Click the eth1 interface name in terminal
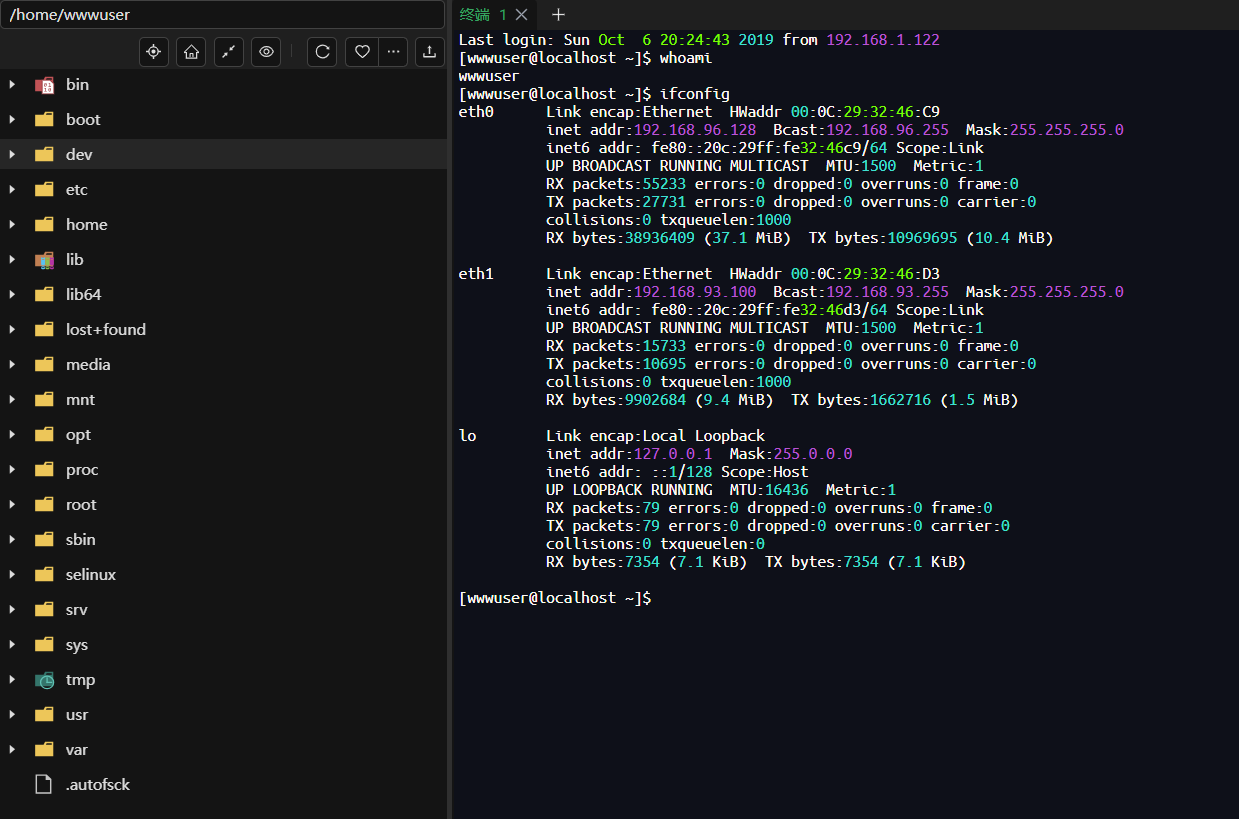Screen dimensions: 1239x819 coord(476,274)
